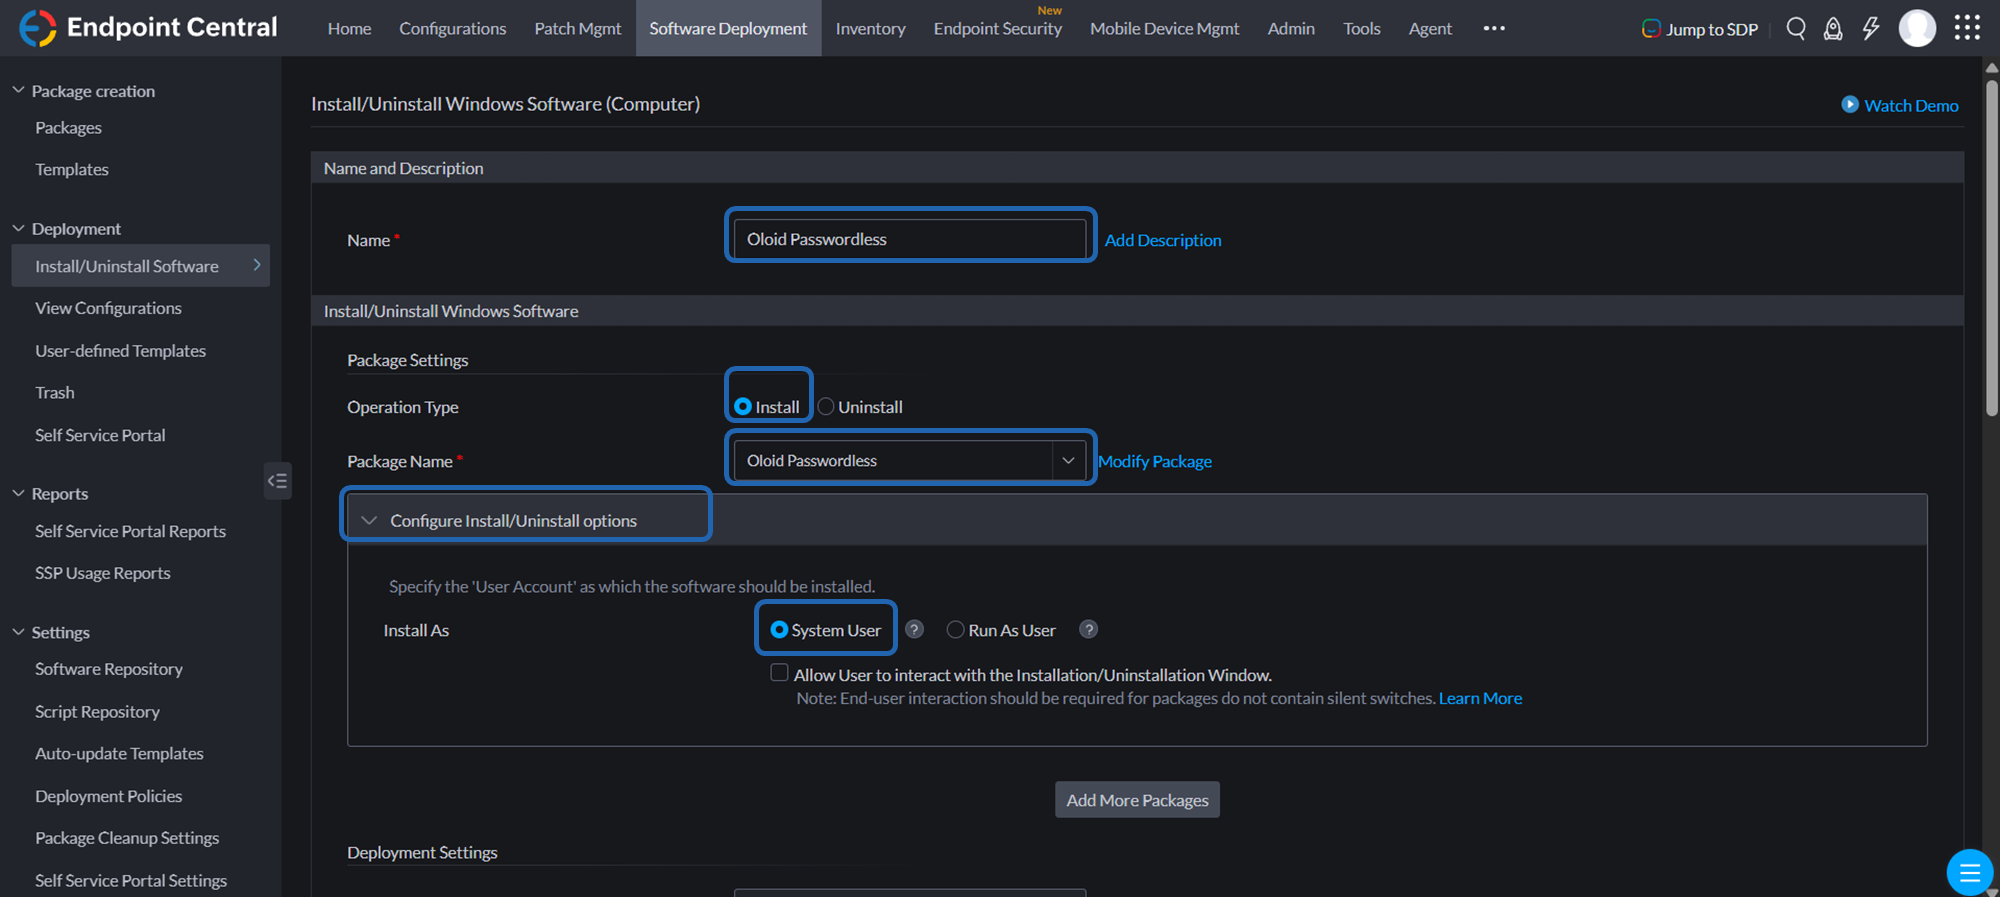Viewport: 2000px width, 897px height.
Task: Click the page vertical scrollbar thumb
Action: (1991, 248)
